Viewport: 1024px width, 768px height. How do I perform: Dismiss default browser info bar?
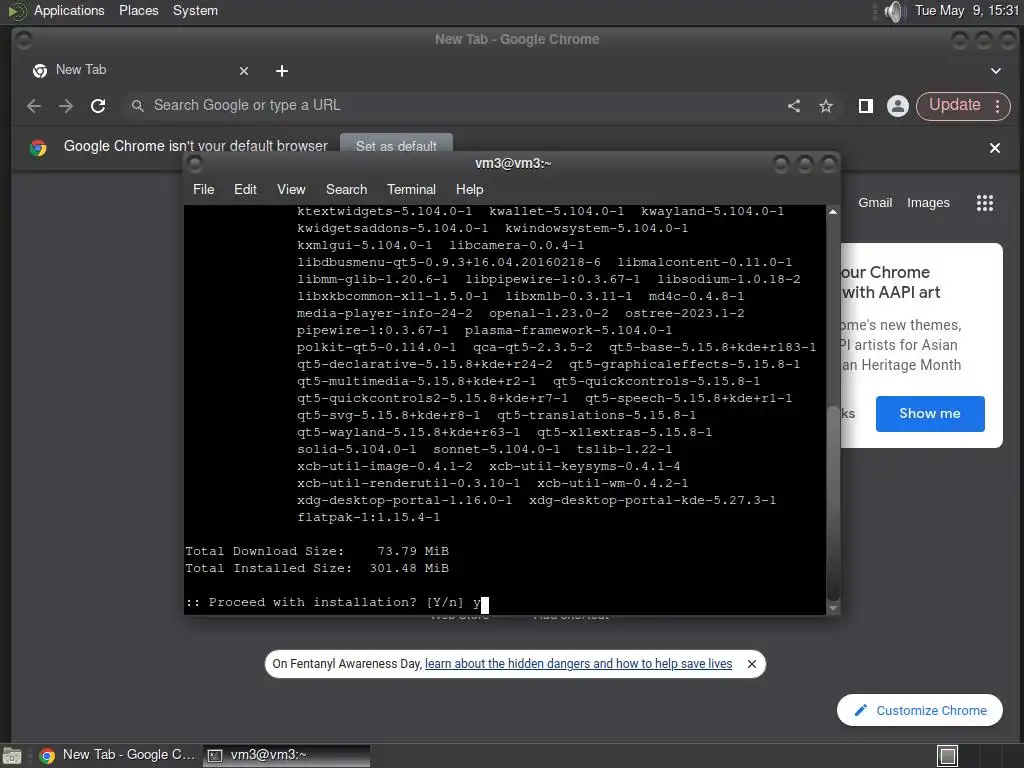(x=995, y=148)
